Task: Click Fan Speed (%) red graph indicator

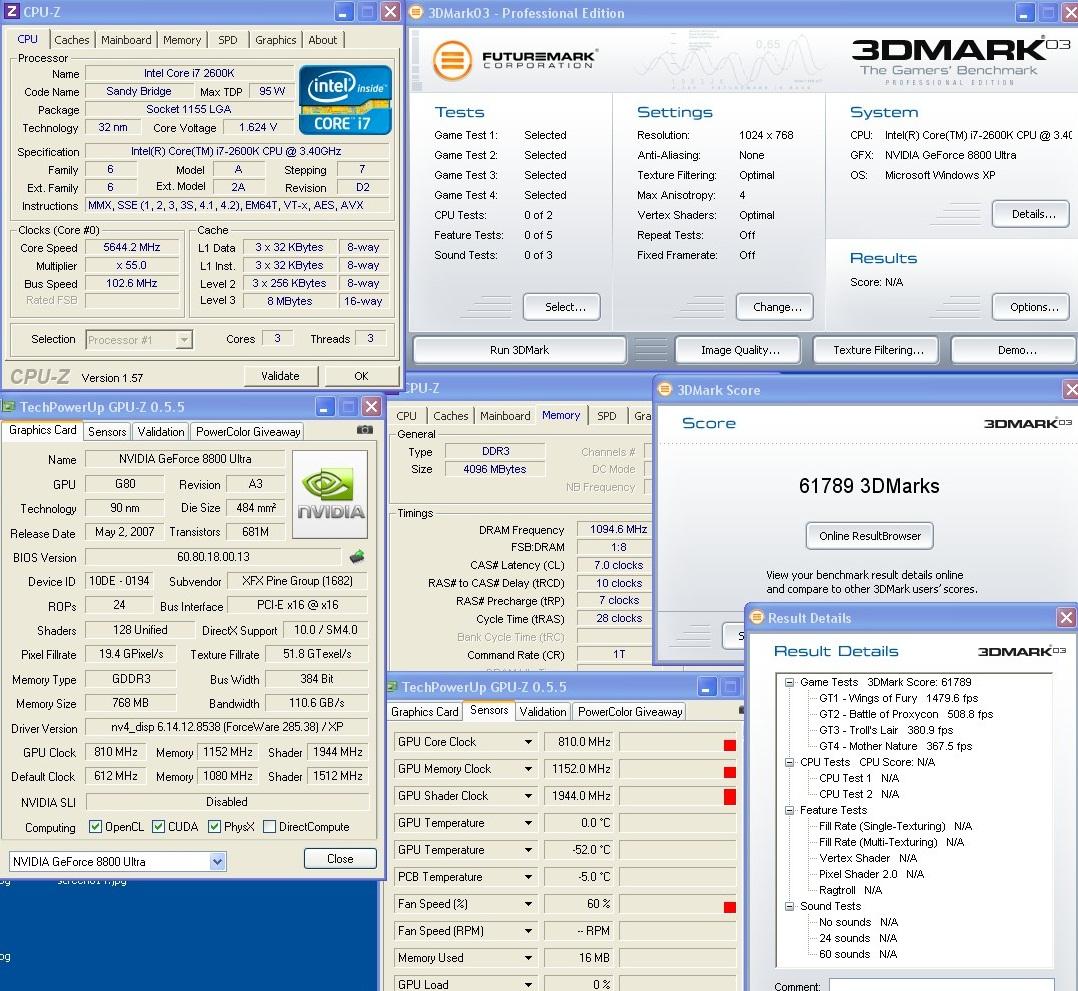Action: 729,907
